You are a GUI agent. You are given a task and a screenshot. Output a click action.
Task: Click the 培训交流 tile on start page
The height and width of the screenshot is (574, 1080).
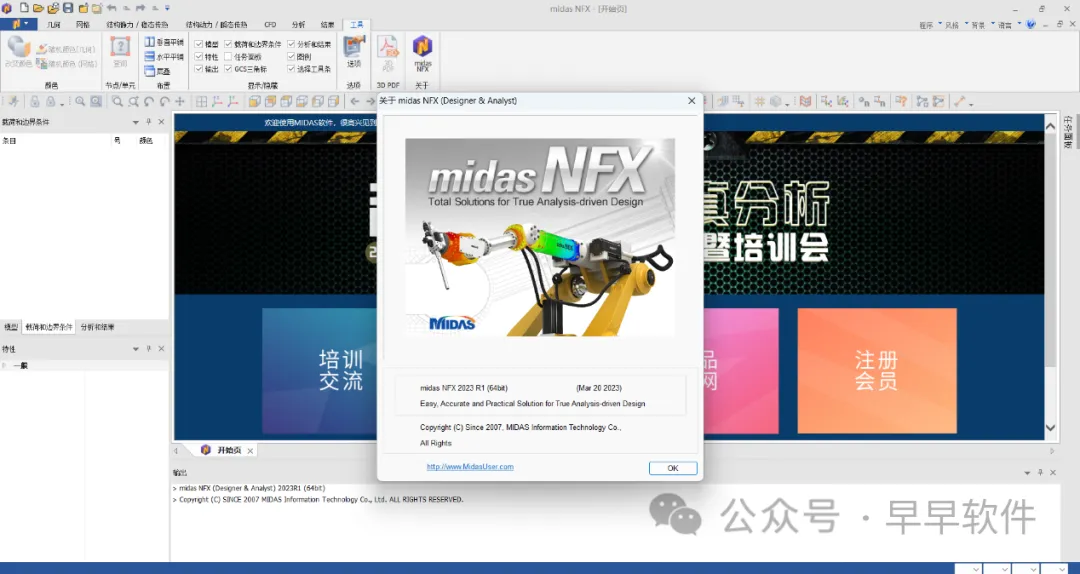tap(320, 371)
